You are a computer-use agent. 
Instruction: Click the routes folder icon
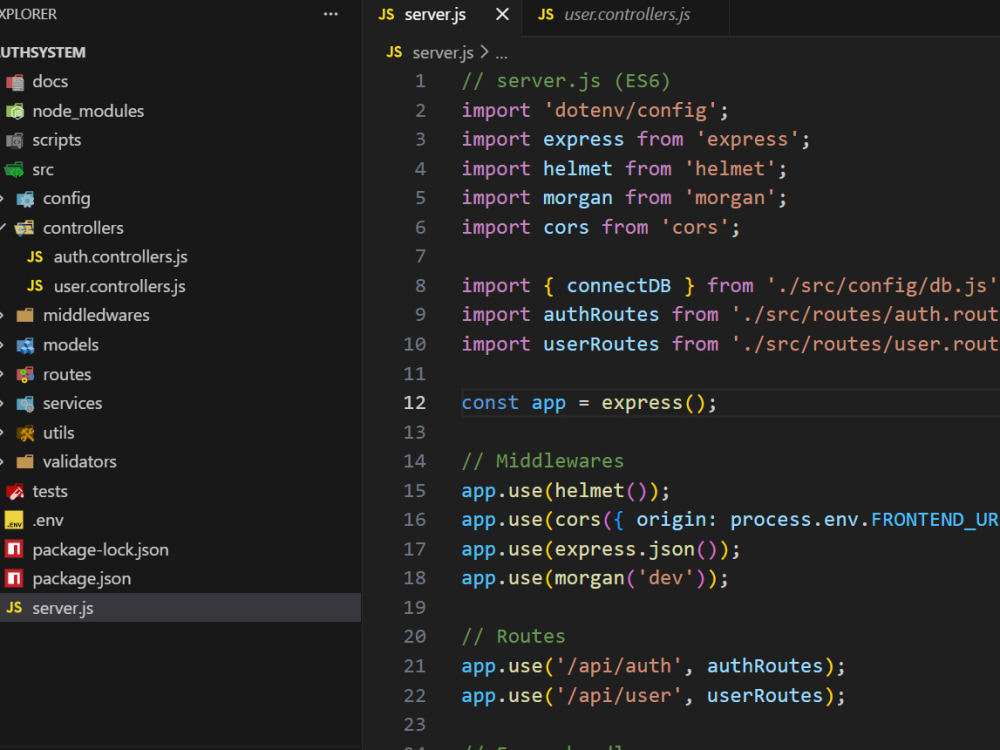click(x=25, y=374)
